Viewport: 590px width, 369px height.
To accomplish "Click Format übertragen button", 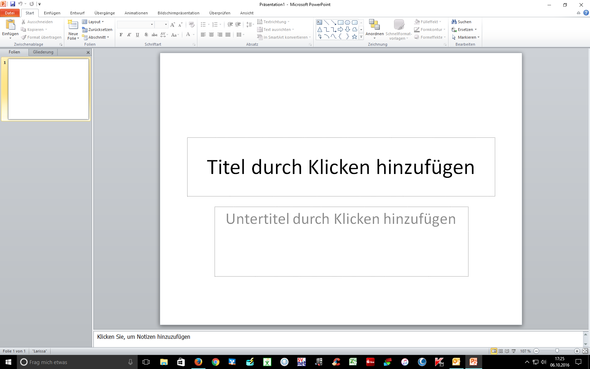I will [41, 37].
